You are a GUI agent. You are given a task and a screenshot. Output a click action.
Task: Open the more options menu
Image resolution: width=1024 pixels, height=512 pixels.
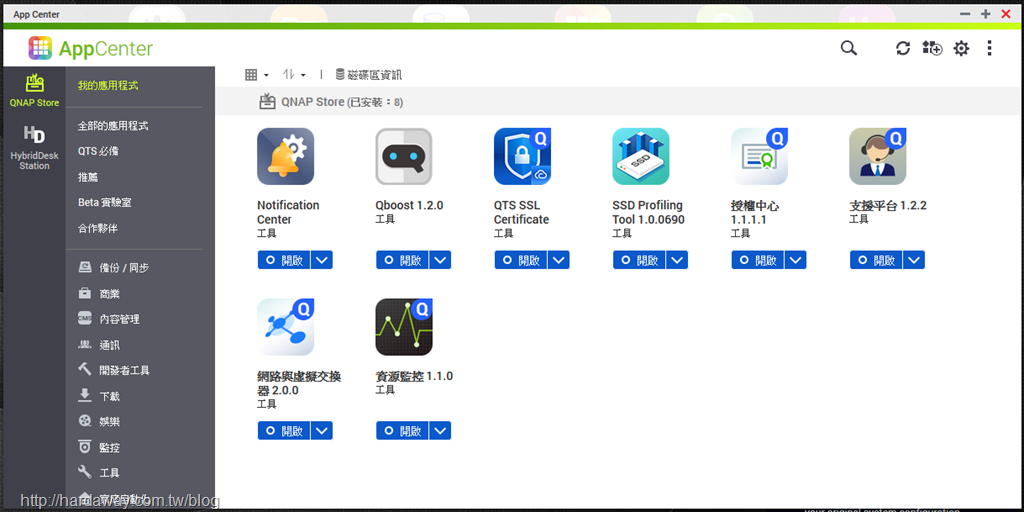(989, 48)
